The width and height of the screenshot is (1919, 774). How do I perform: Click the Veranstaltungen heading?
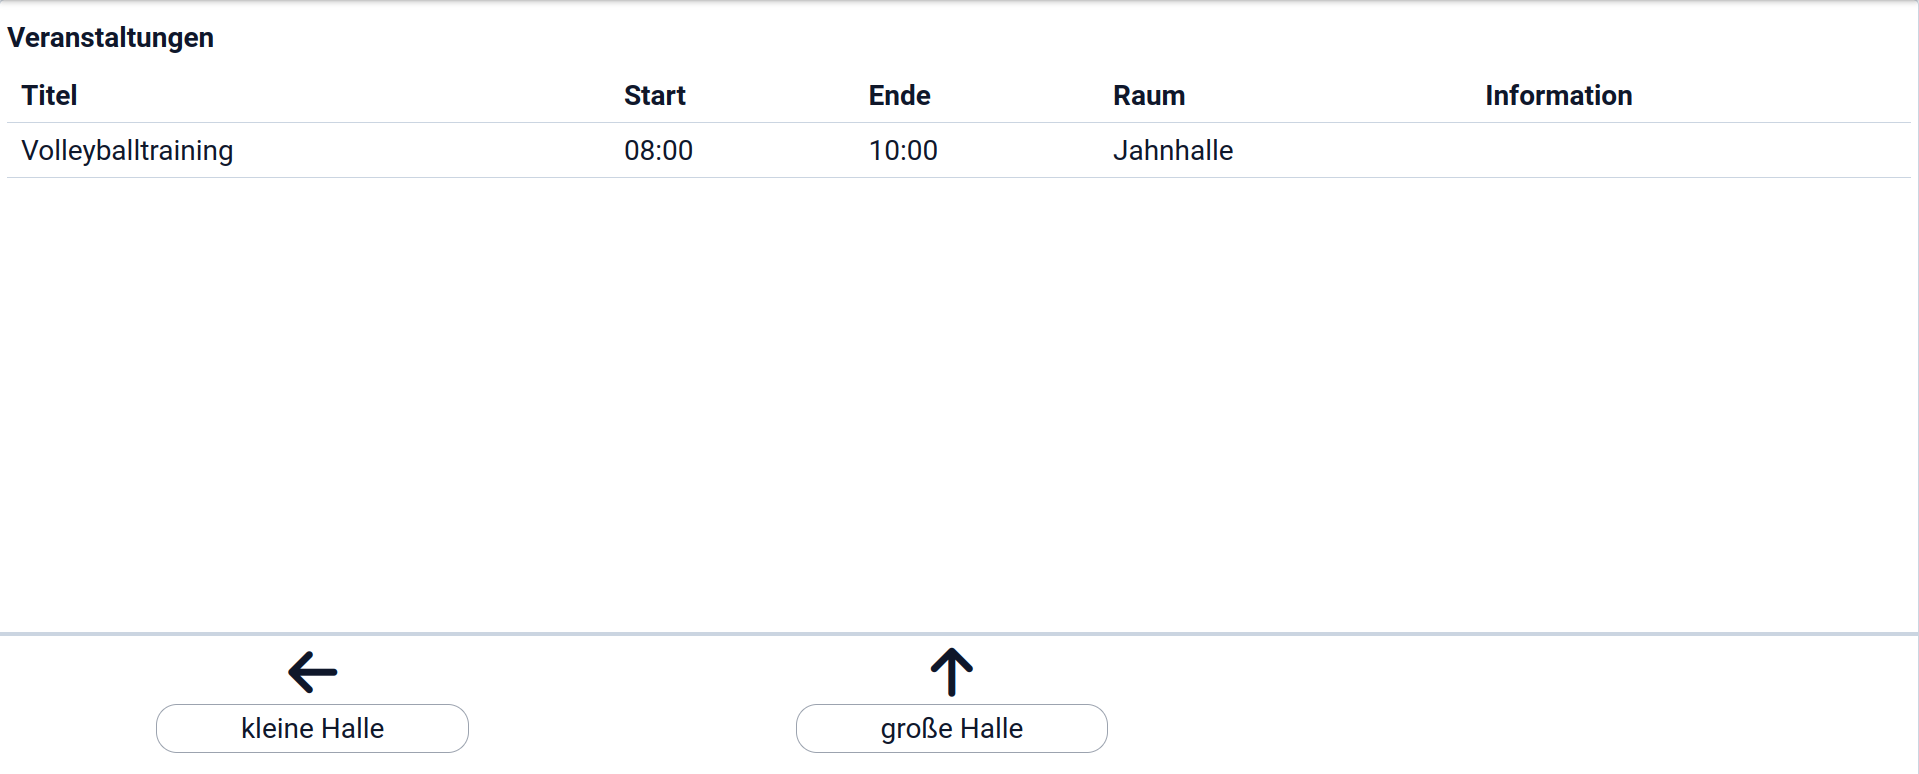click(110, 38)
